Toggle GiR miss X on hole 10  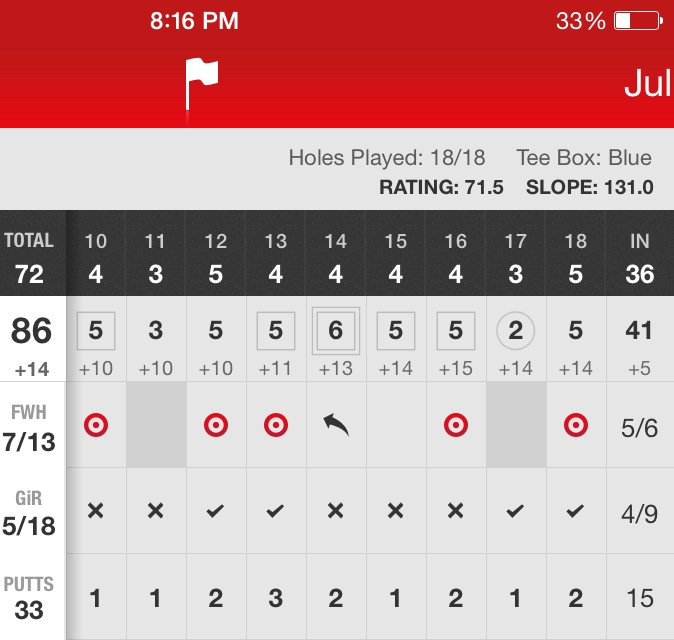tap(96, 511)
